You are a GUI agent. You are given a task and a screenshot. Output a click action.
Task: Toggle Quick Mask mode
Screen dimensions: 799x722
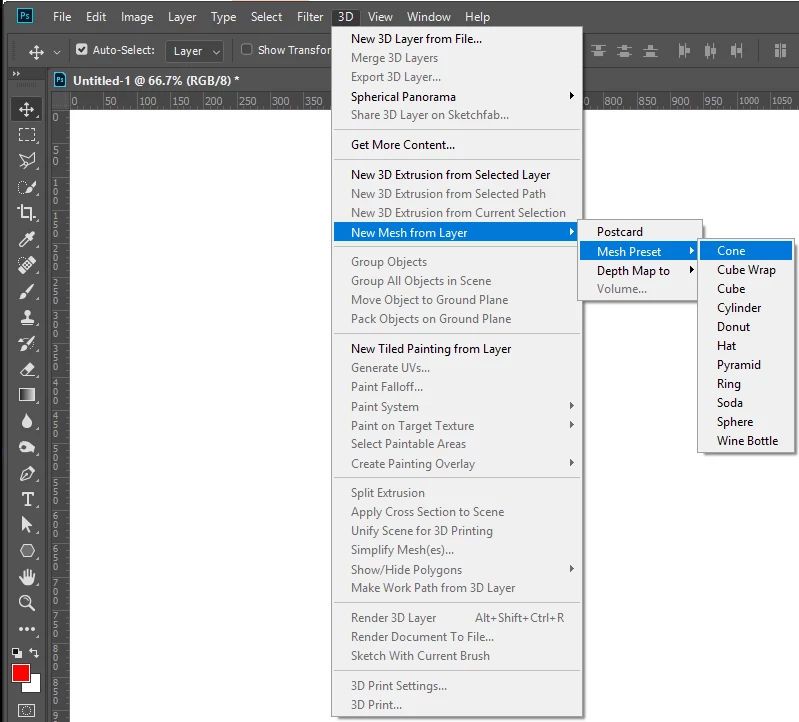point(26,710)
